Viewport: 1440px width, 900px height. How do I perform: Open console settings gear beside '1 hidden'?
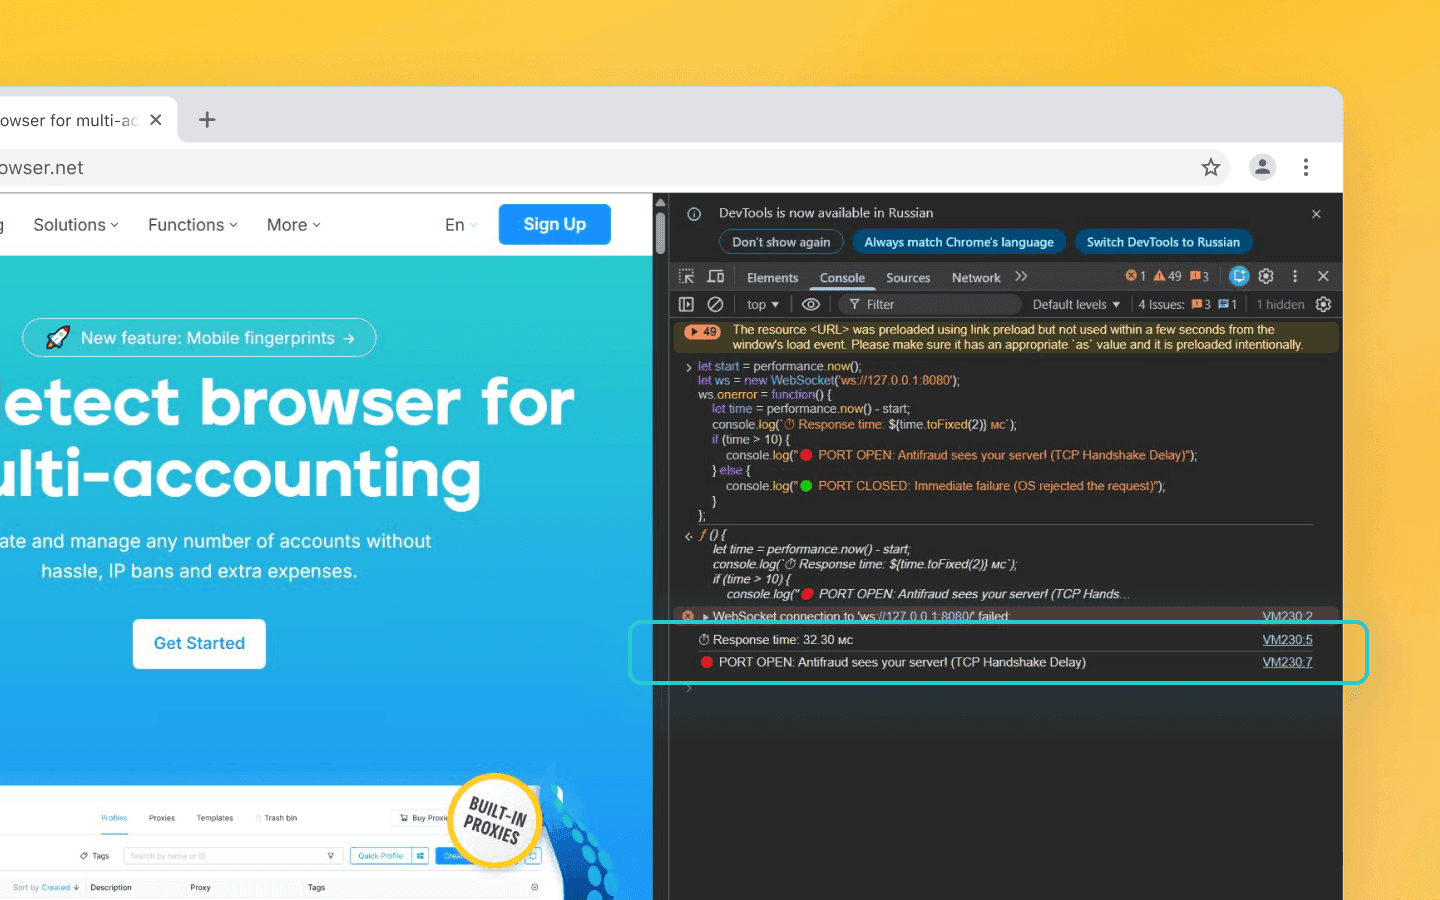(x=1323, y=304)
